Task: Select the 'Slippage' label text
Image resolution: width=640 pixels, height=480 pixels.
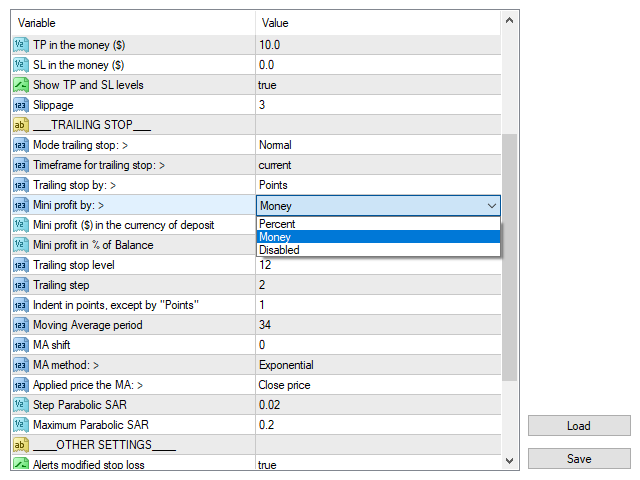Action: point(53,105)
